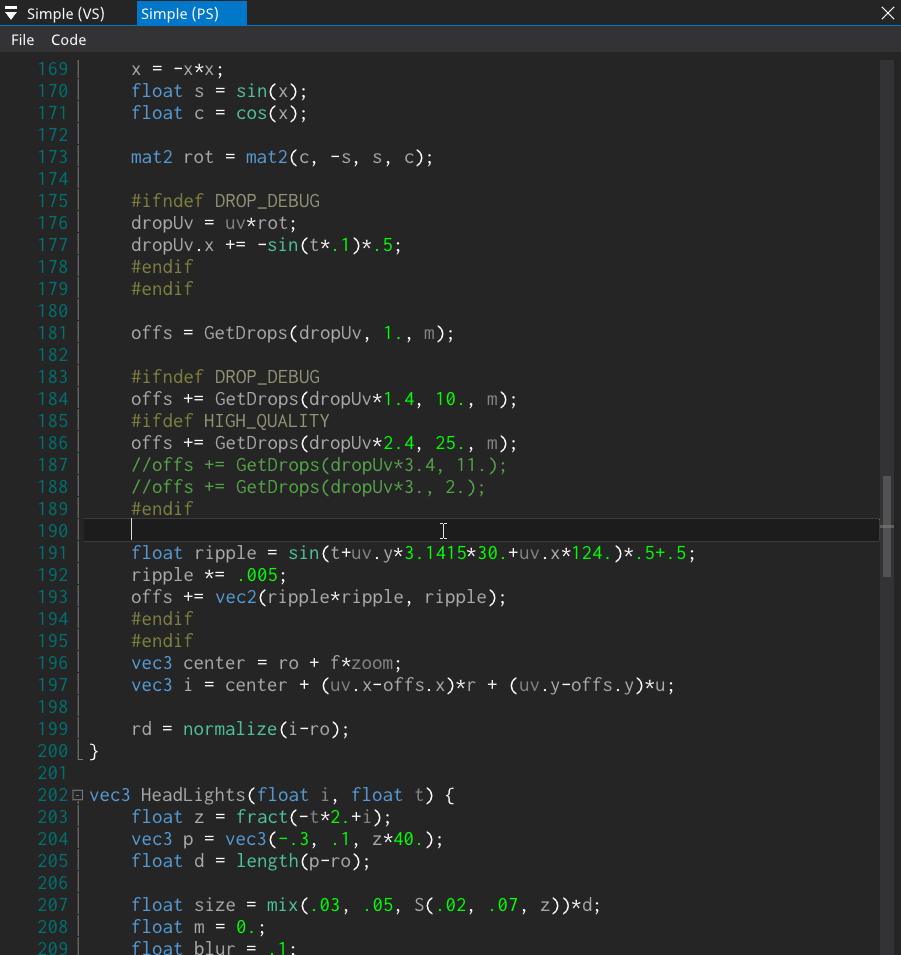Click the 'GetDrops(dropUv*2.4' line
901x955 pixels.
[x=324, y=443]
